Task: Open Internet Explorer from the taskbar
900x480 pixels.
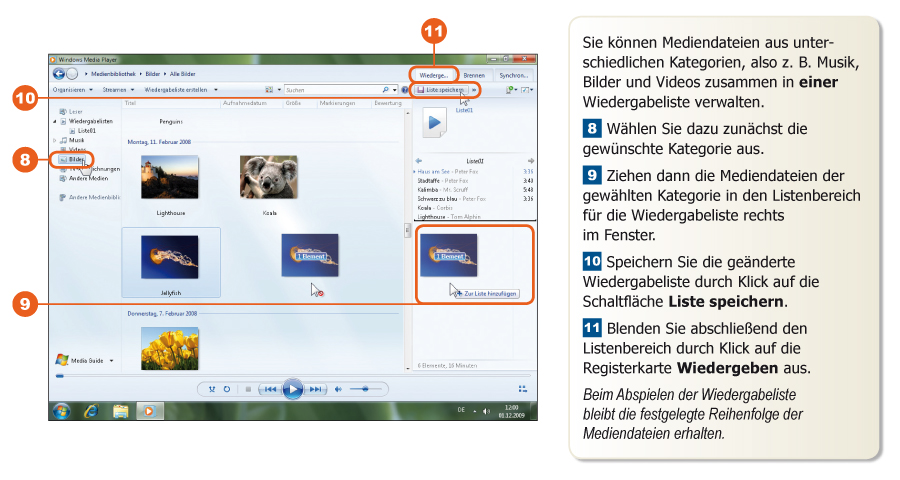Action: click(90, 411)
